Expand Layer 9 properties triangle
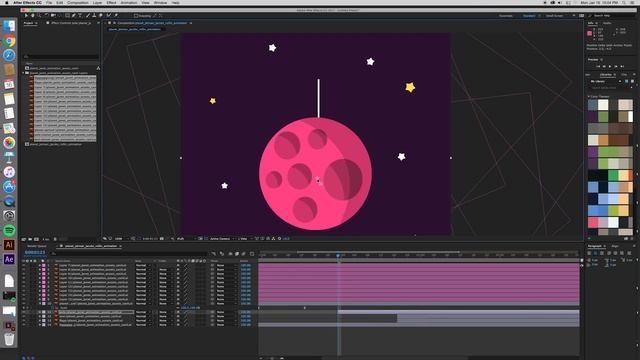The height and width of the screenshot is (360, 640). (40, 273)
